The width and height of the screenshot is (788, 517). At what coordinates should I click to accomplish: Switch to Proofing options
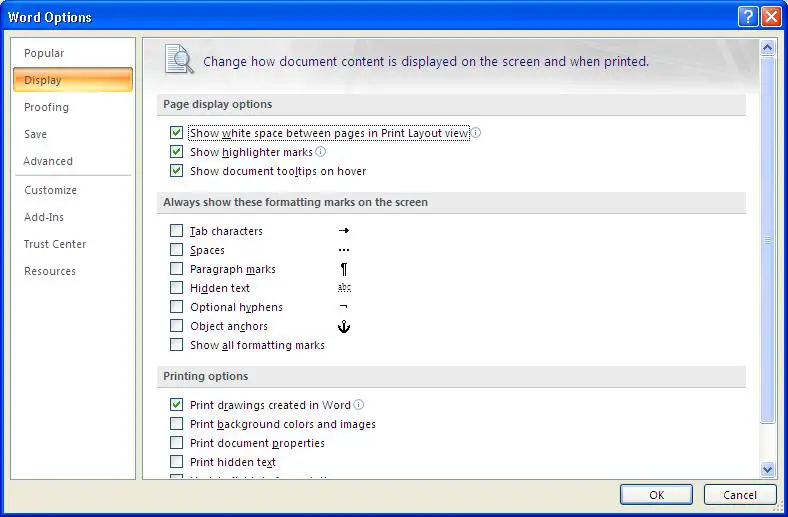(x=73, y=107)
